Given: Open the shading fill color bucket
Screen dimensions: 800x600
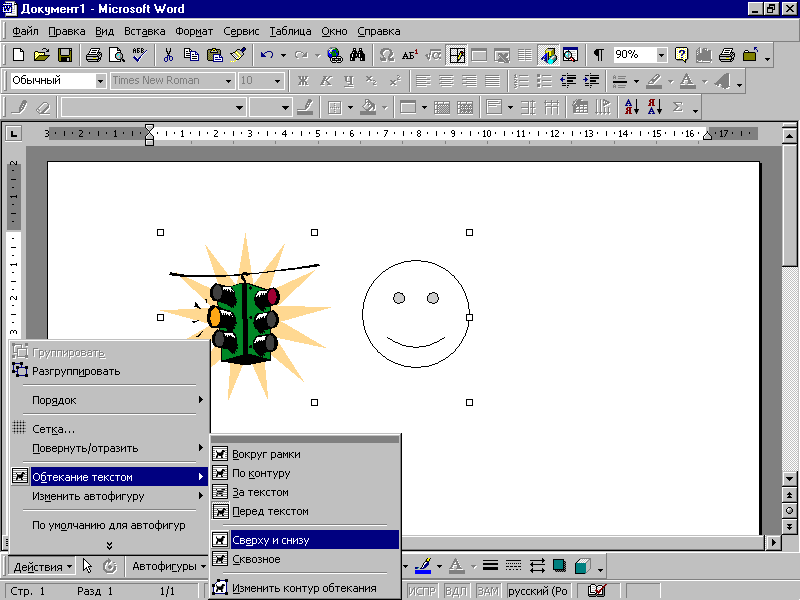Looking at the screenshot, I should coord(368,107).
